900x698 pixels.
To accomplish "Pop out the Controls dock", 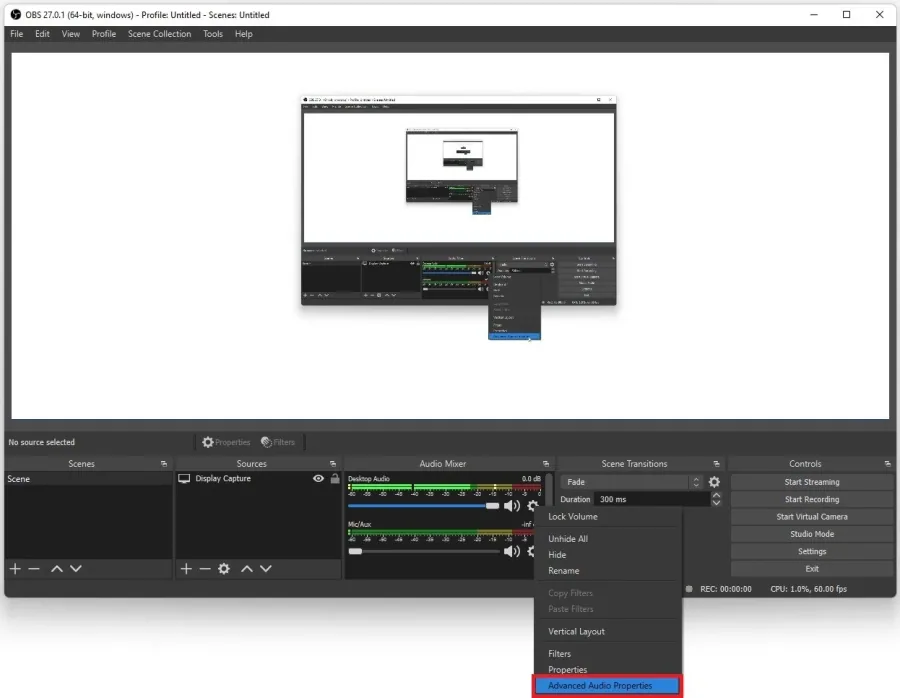I will 887,464.
